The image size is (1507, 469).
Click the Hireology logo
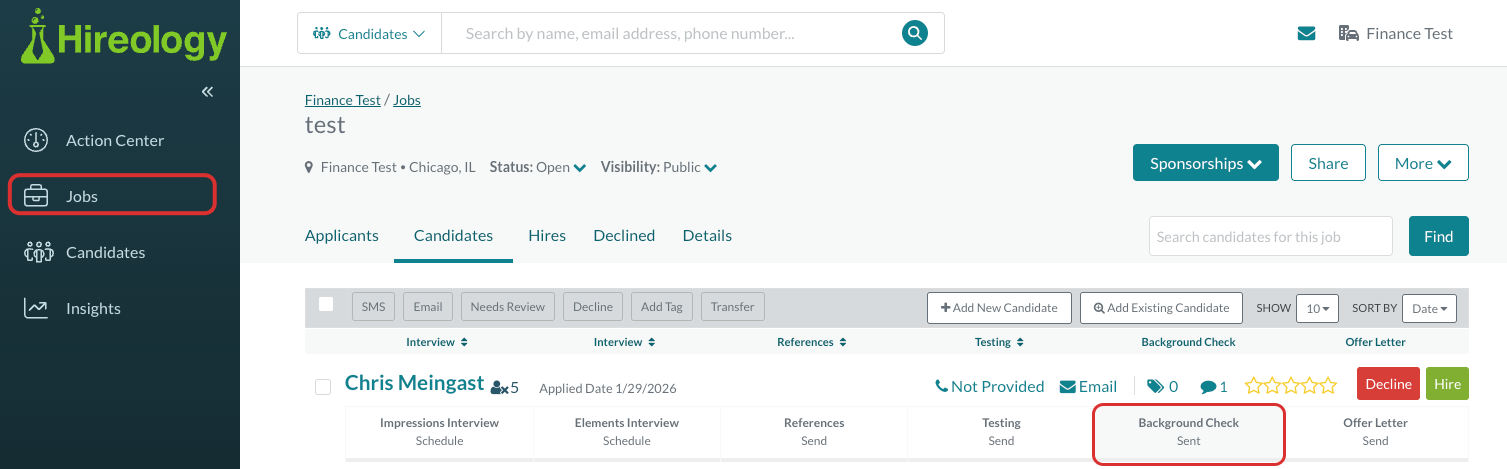(124, 38)
